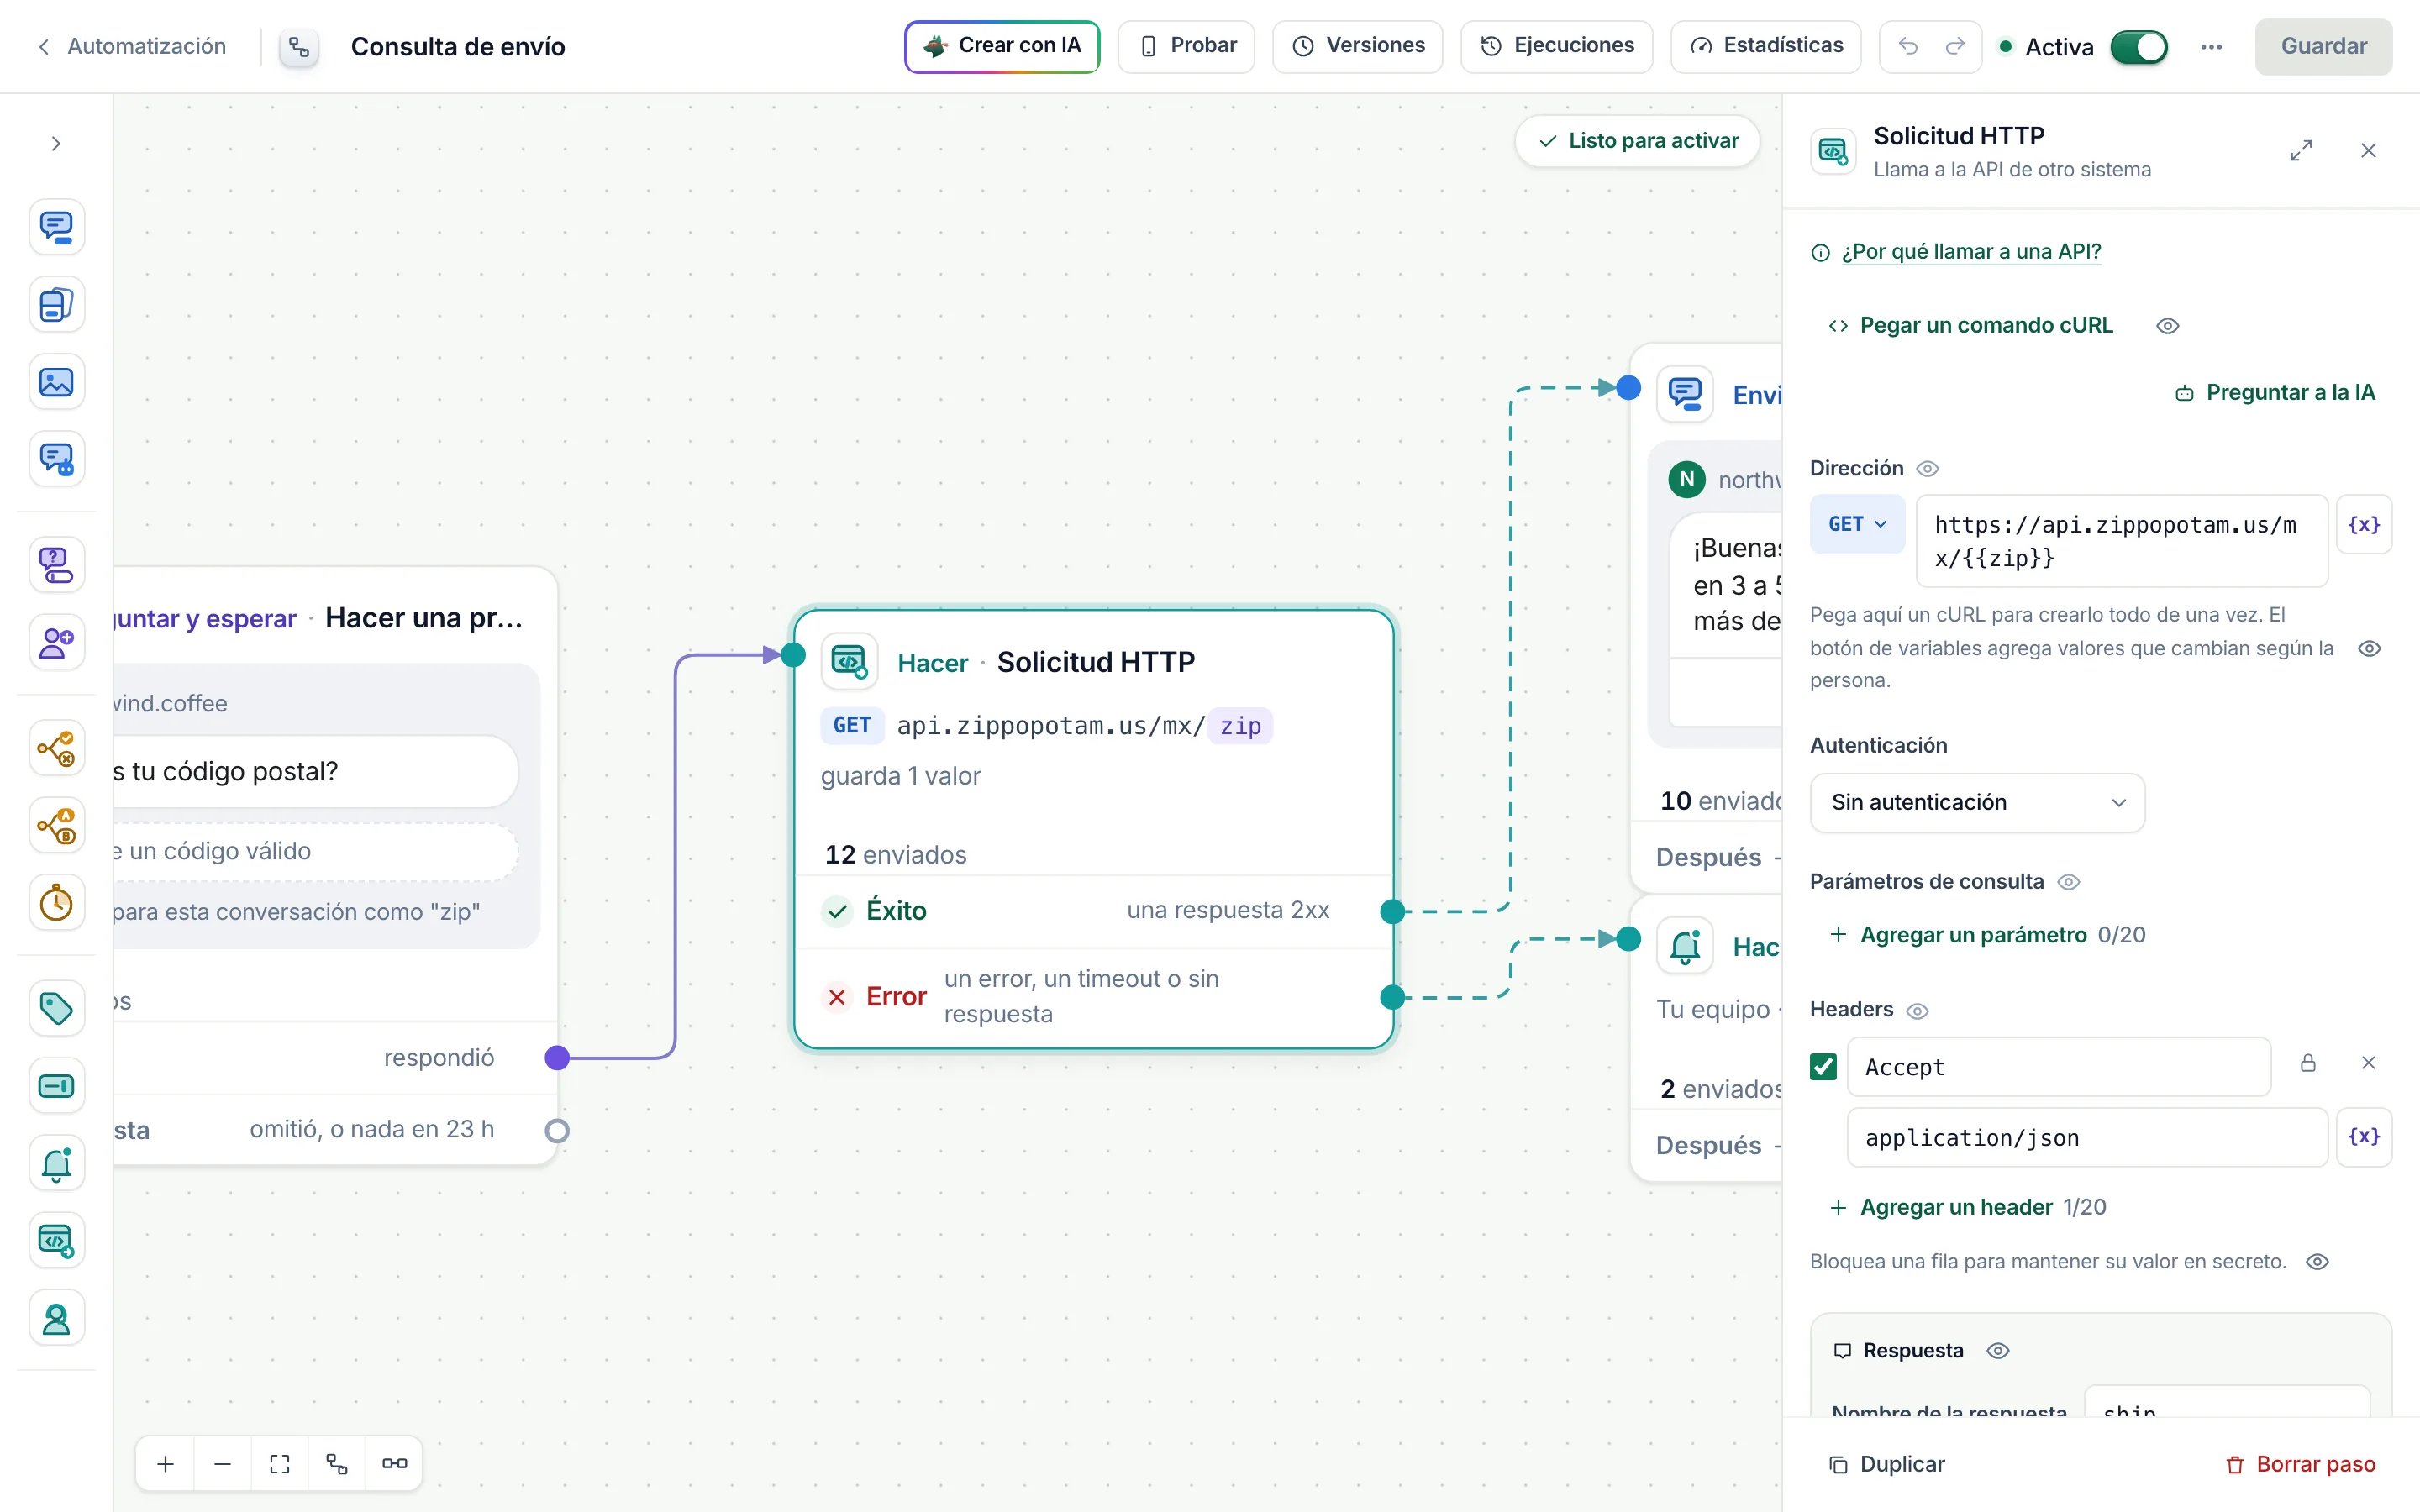Select the image message icon in sidebar
This screenshot has height=1512, width=2420.
pos(56,382)
